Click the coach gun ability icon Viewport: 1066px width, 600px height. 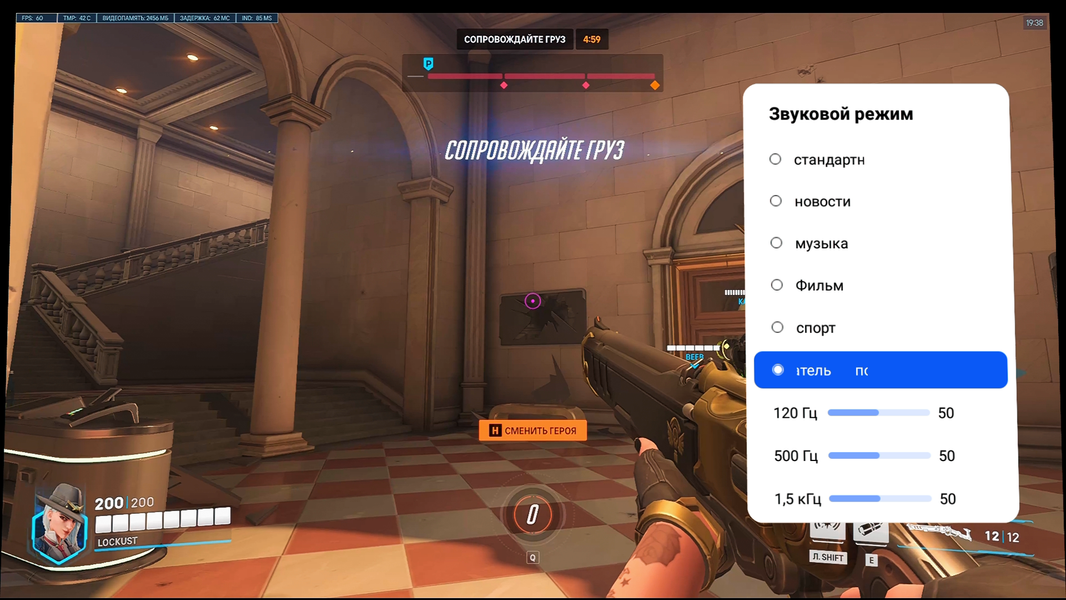[828, 529]
